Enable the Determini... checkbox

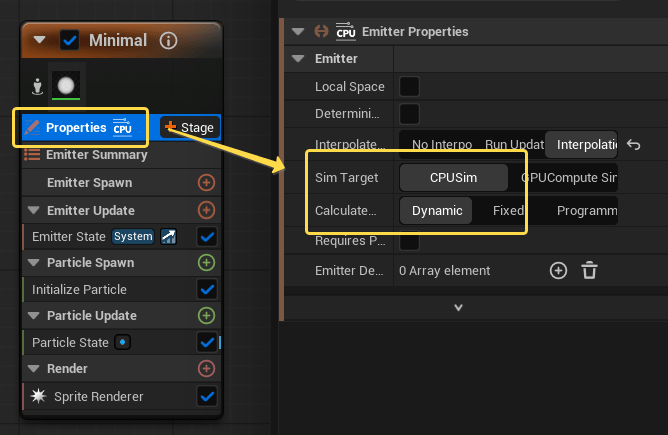[409, 114]
